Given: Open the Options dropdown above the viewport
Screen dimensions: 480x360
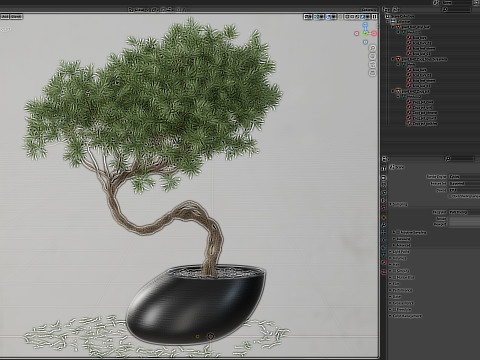Looking at the screenshot, I should click(369, 10).
